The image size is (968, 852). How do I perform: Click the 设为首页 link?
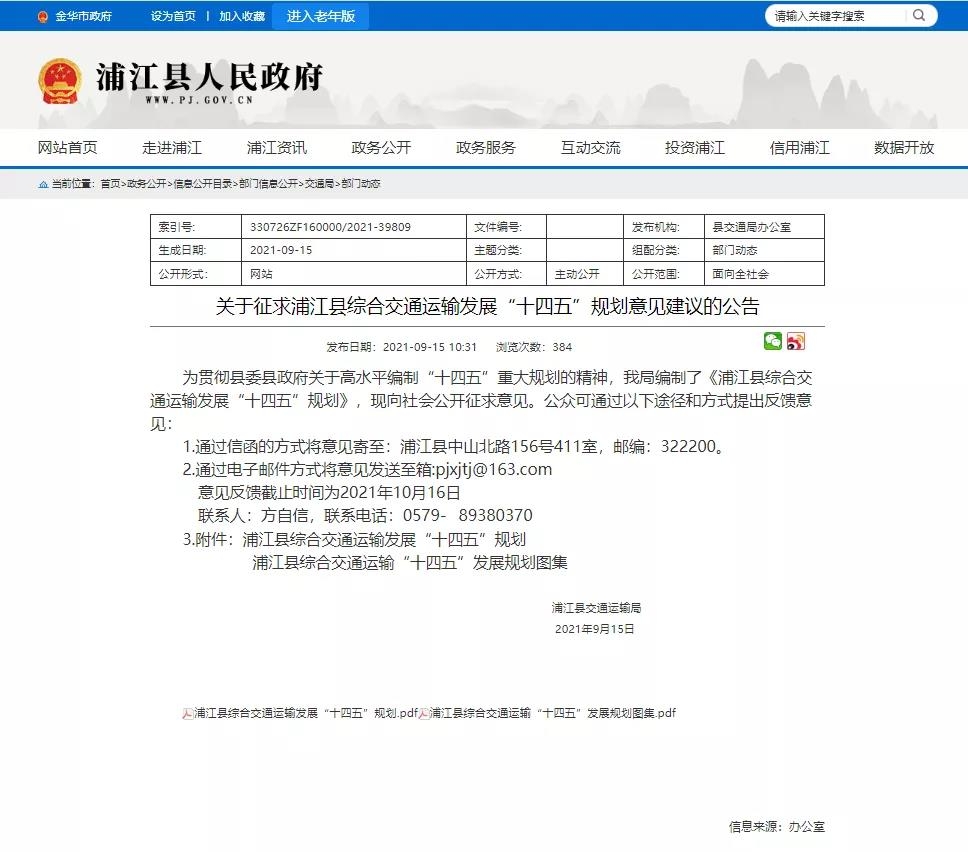[x=173, y=16]
